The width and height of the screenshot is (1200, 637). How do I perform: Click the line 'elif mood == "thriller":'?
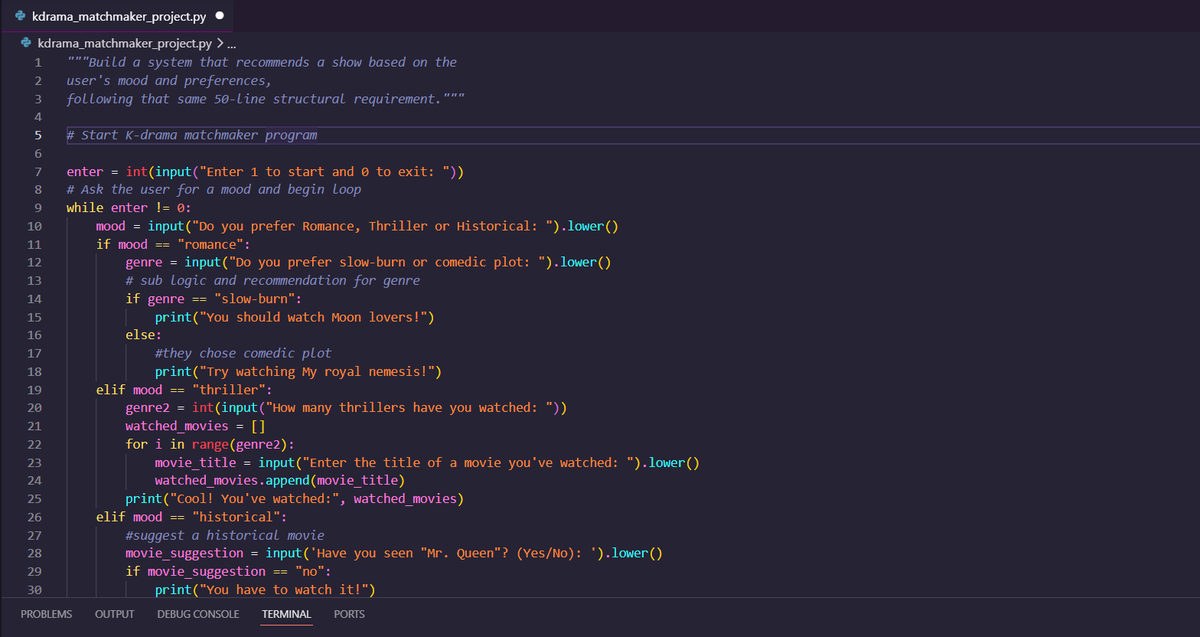tap(184, 390)
